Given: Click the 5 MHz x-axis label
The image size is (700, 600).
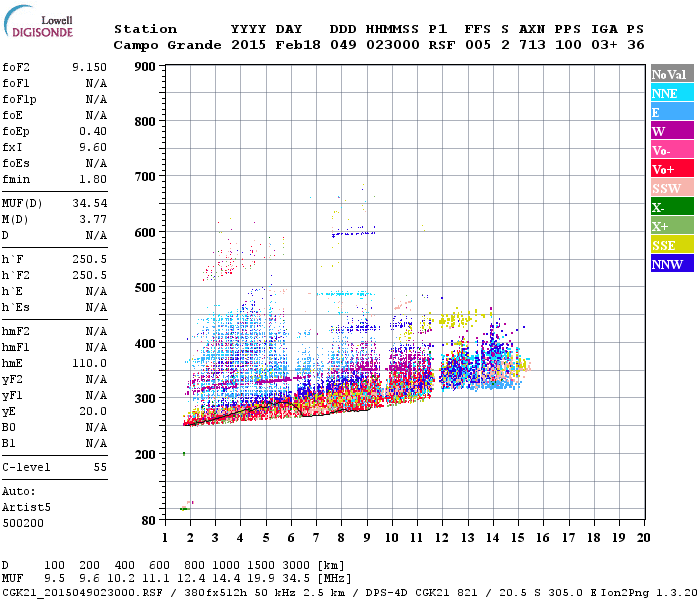Looking at the screenshot, I should tap(266, 538).
